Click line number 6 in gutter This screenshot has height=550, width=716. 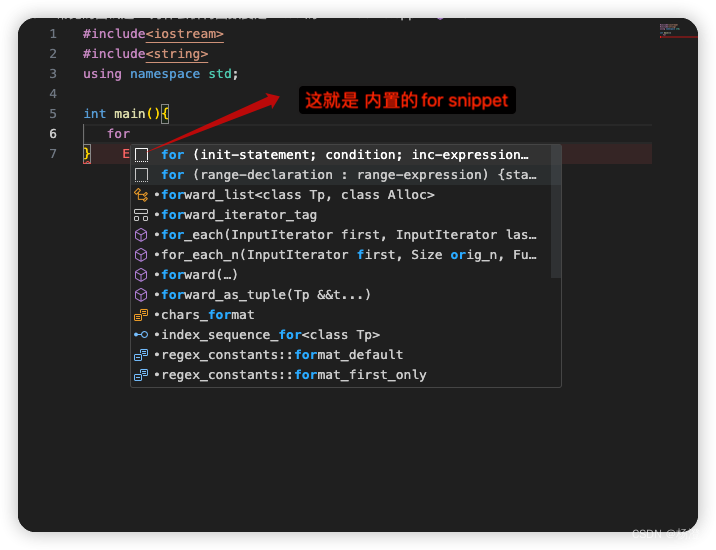pyautogui.click(x=53, y=134)
